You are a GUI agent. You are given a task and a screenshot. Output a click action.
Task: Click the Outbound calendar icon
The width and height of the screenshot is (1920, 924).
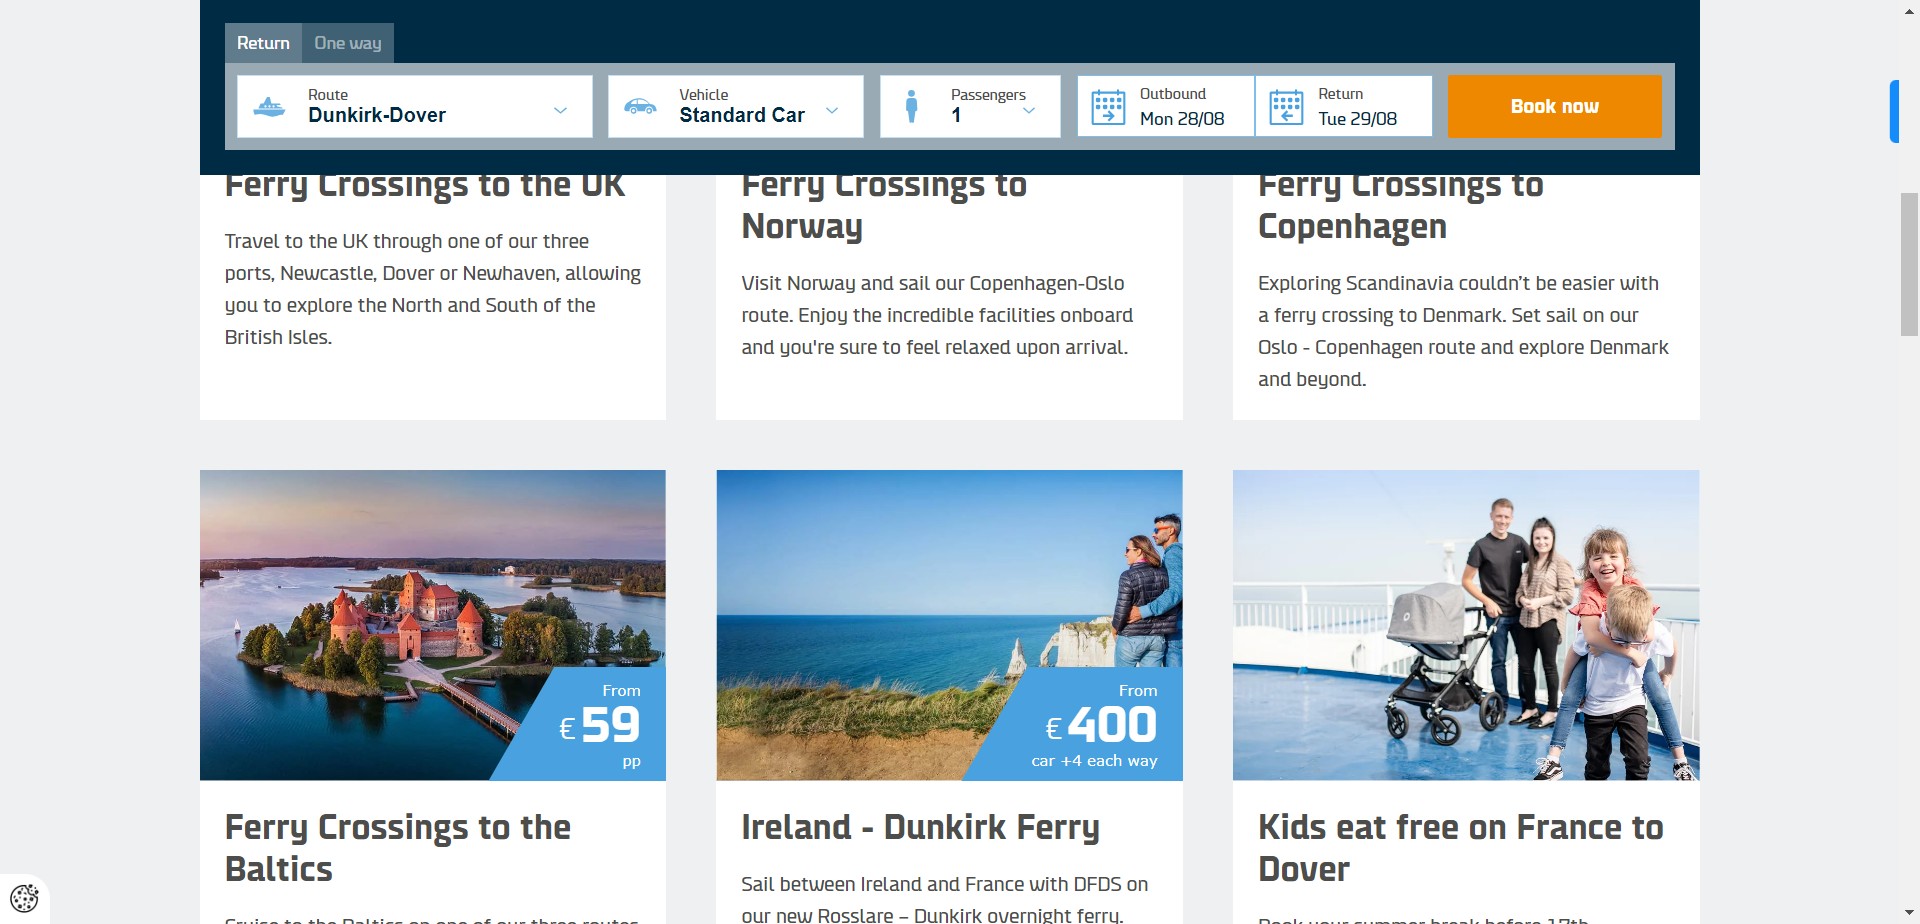1107,107
